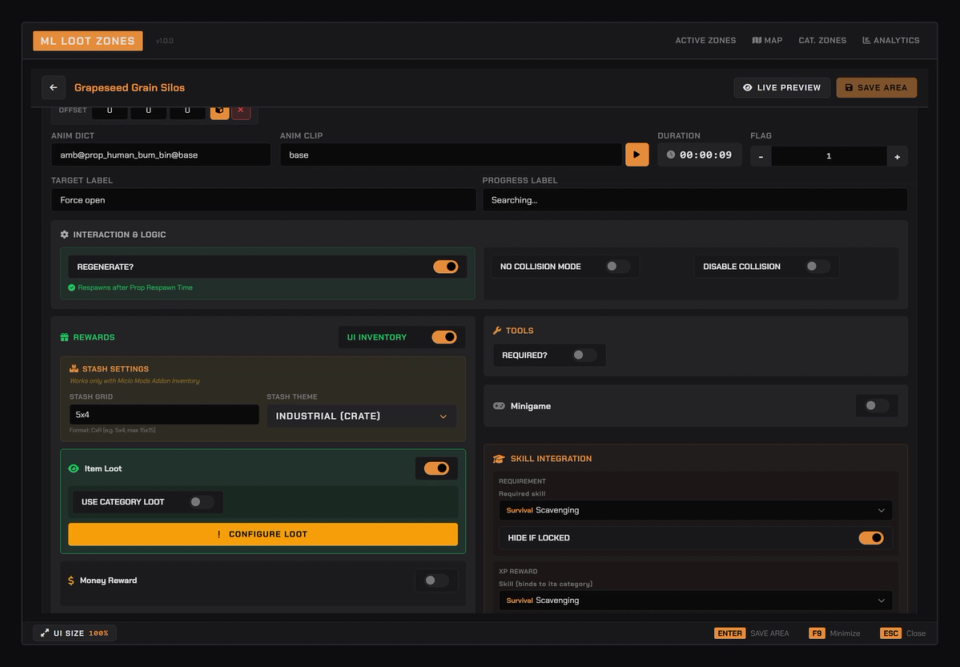Viewport: 960px width, 667px height.
Task: Click the UI Size expand icon
Action: click(x=45, y=633)
